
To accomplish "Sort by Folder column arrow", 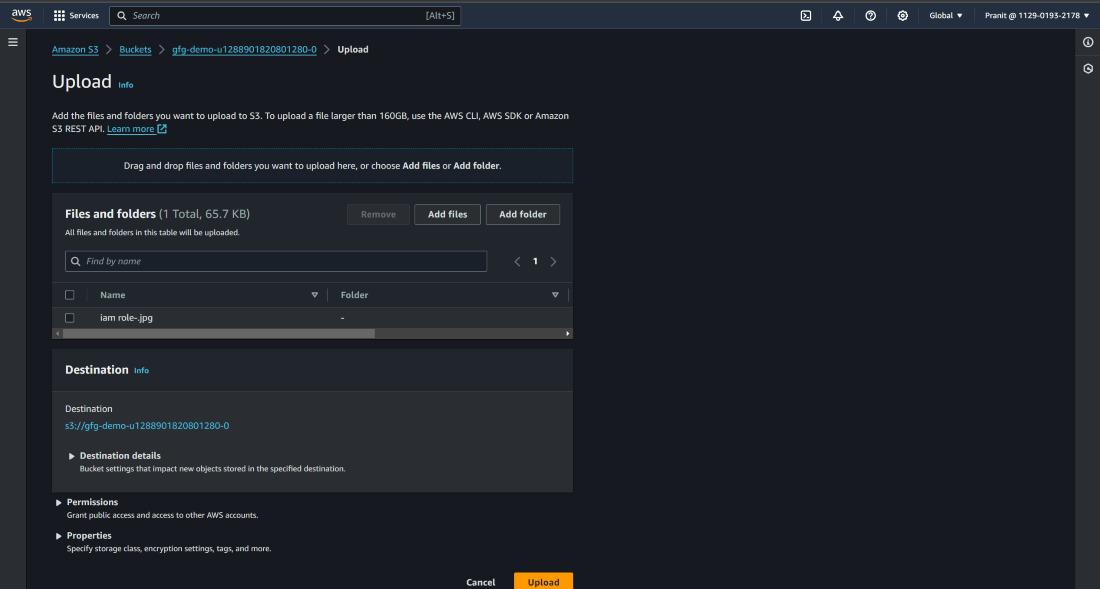I will point(555,295).
